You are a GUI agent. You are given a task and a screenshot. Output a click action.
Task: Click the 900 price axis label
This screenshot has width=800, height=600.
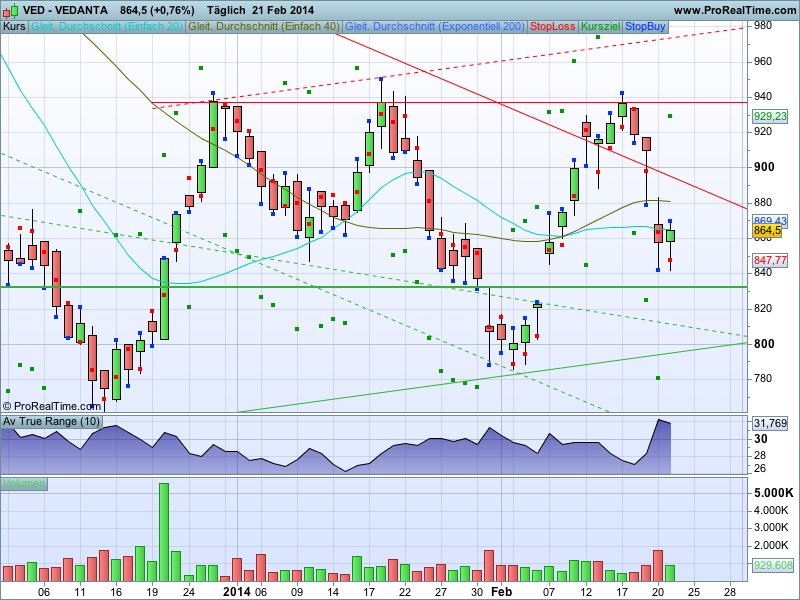pyautogui.click(x=764, y=167)
